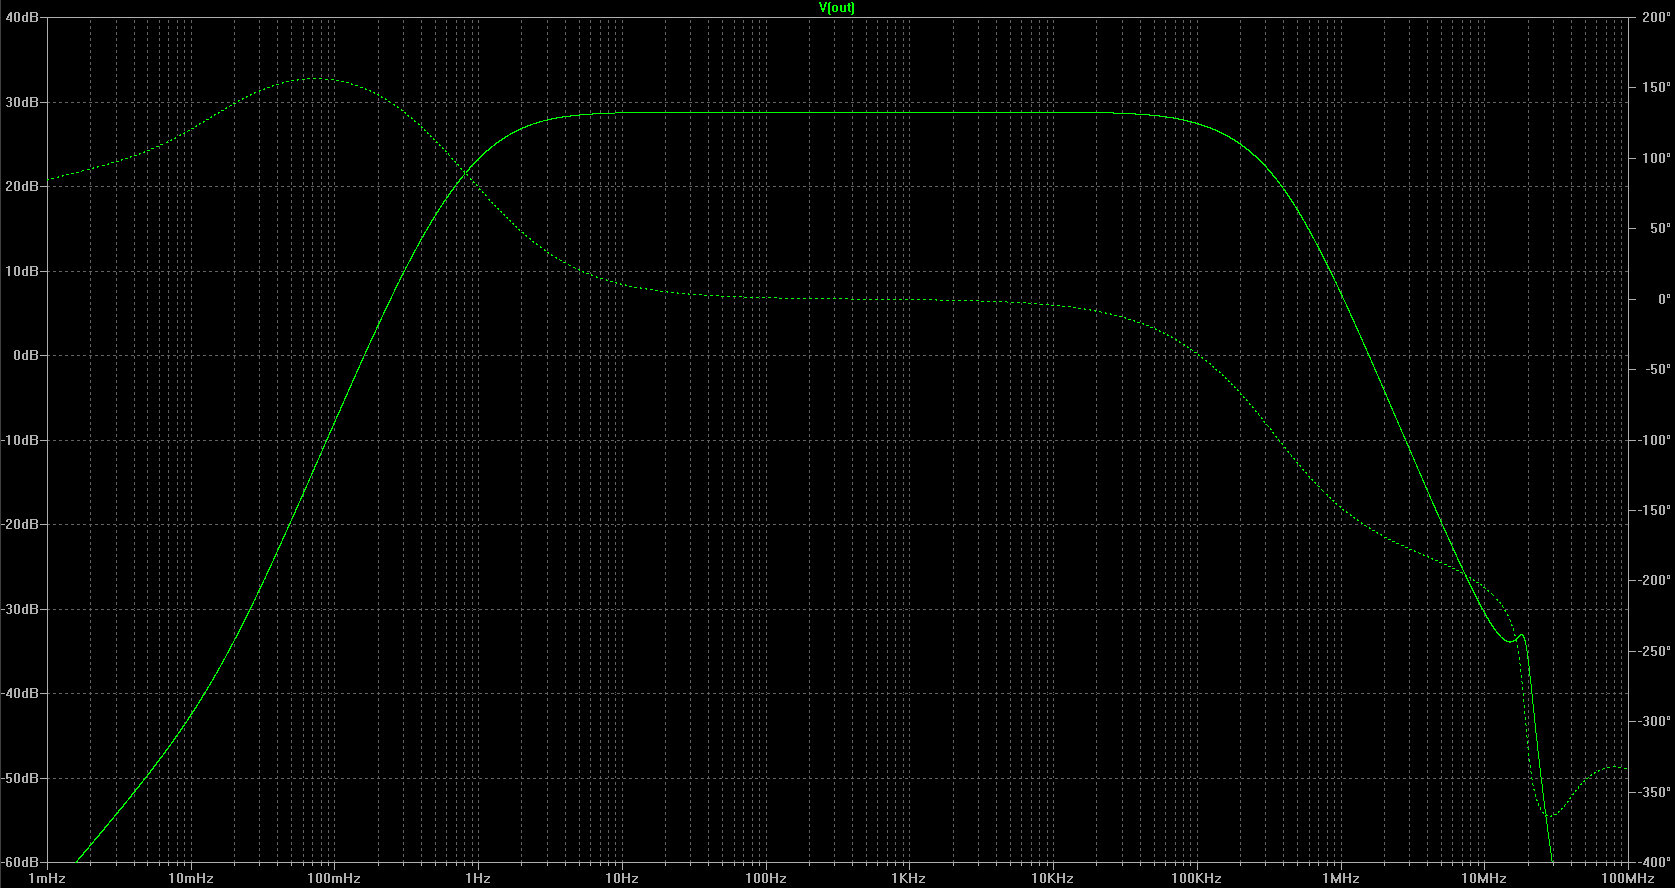Viewport: 1675px width, 888px height.
Task: Click the 100Hz frequency axis label
Action: point(765,879)
